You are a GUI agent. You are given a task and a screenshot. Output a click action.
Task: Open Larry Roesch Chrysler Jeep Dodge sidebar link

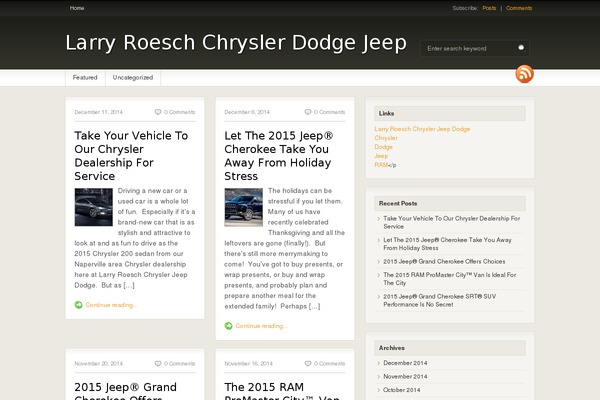[x=422, y=129]
